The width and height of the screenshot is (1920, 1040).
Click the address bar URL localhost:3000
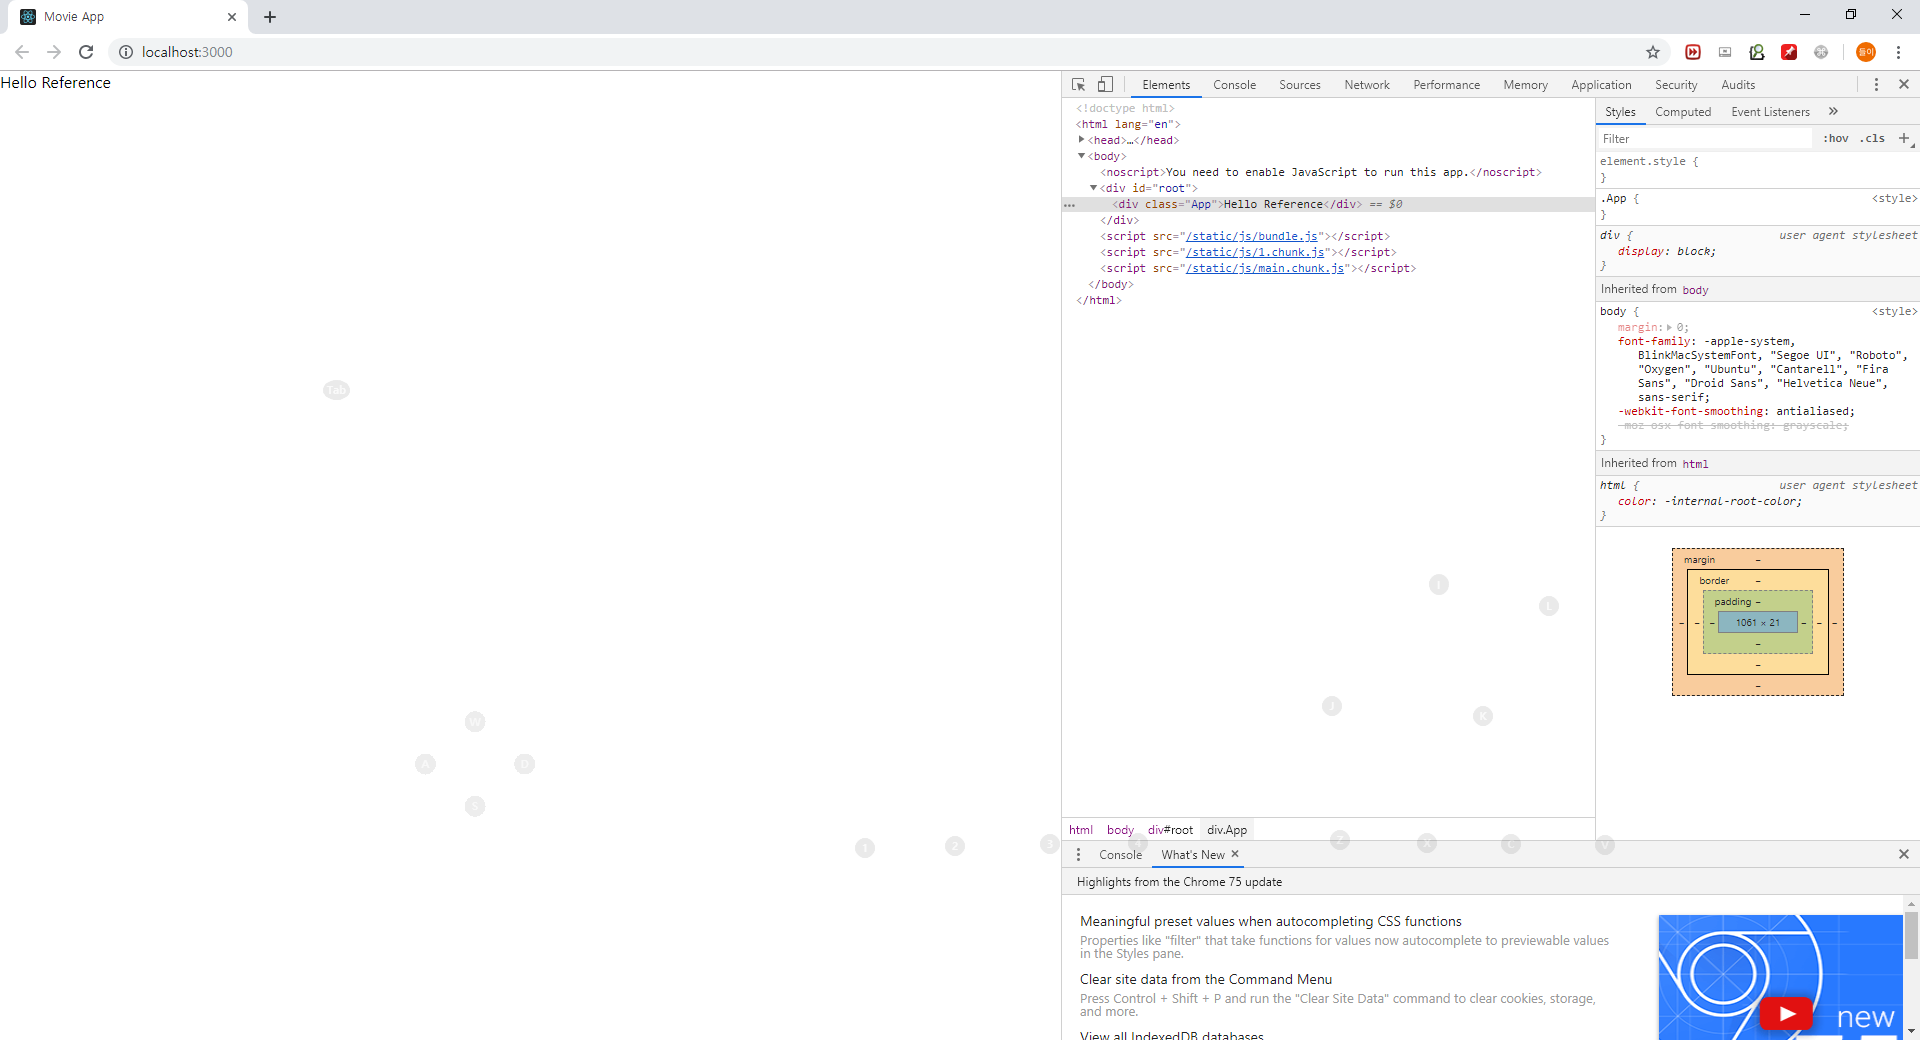(x=187, y=52)
